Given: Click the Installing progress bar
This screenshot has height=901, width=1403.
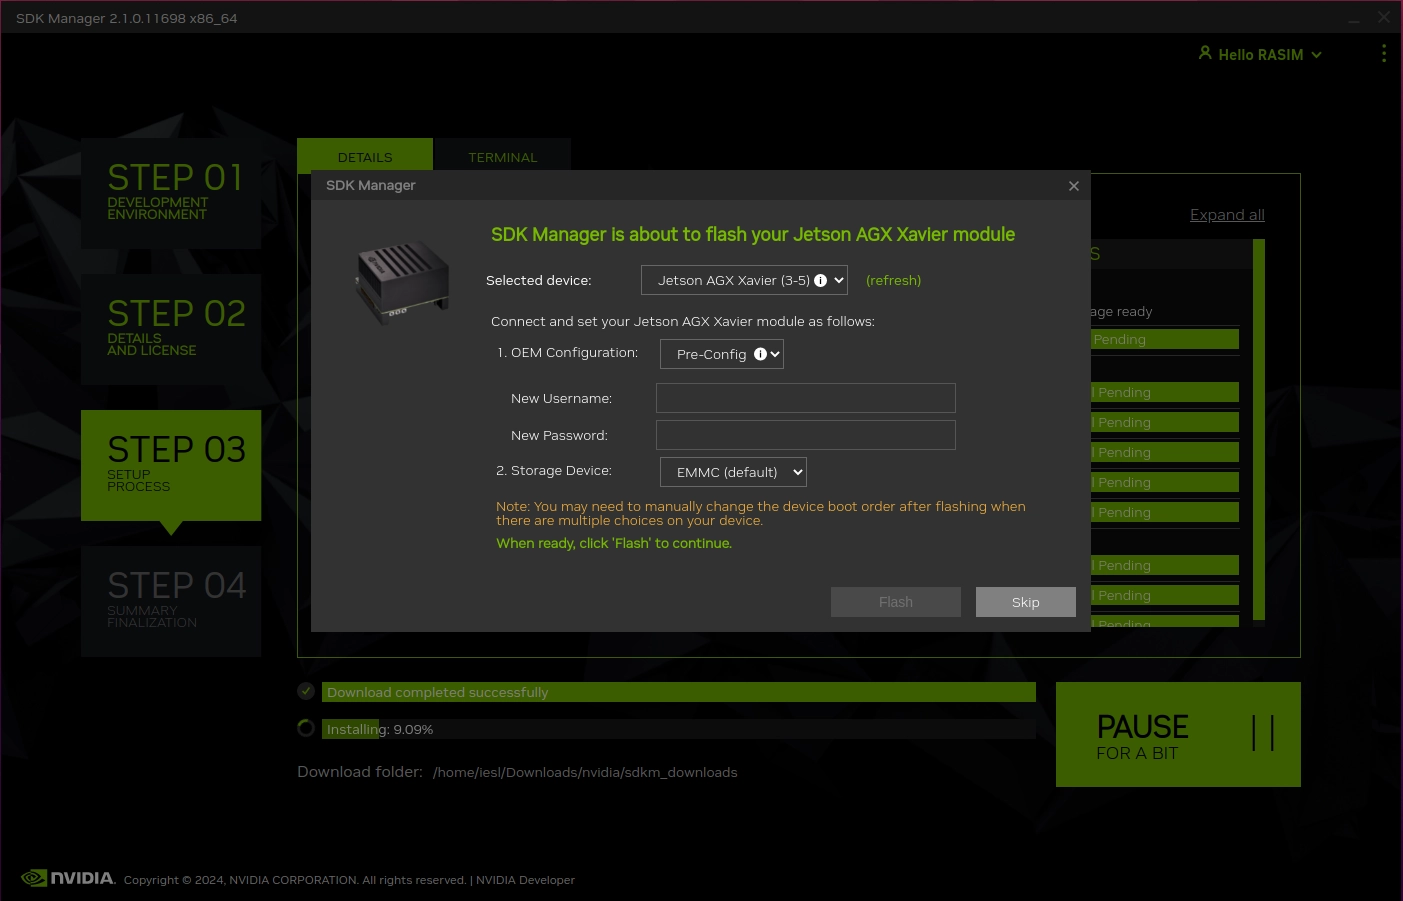Looking at the screenshot, I should pos(678,729).
